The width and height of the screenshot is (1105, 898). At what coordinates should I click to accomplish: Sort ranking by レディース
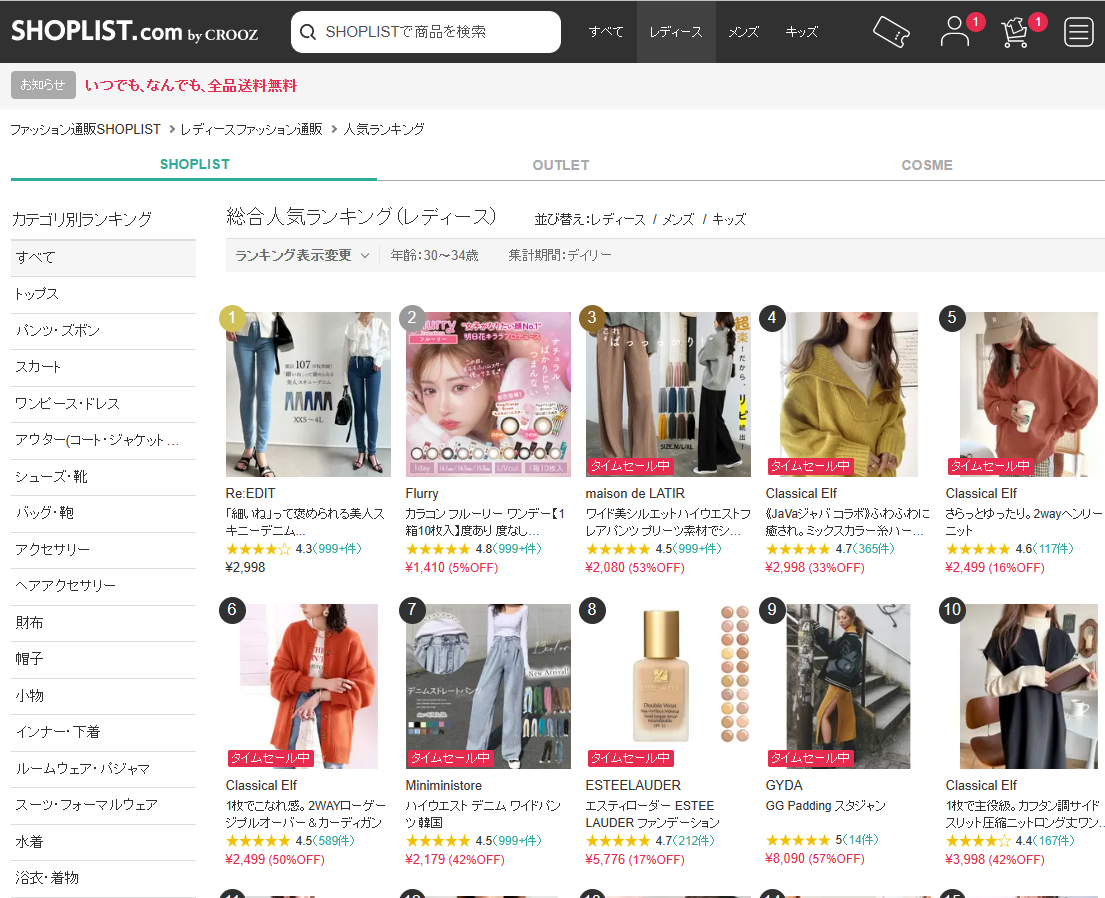(x=617, y=219)
